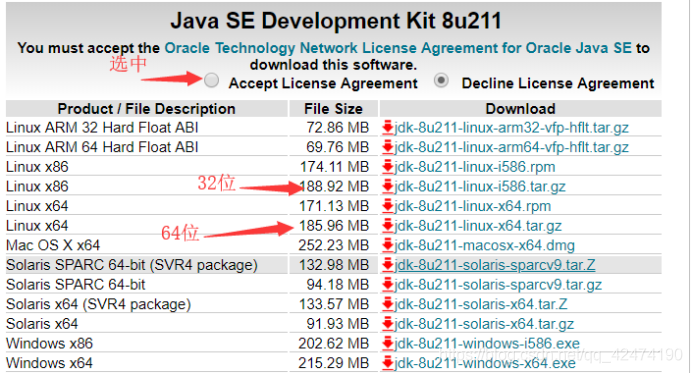Download jdk-8u211-linux-x64.rpm

coord(473,206)
